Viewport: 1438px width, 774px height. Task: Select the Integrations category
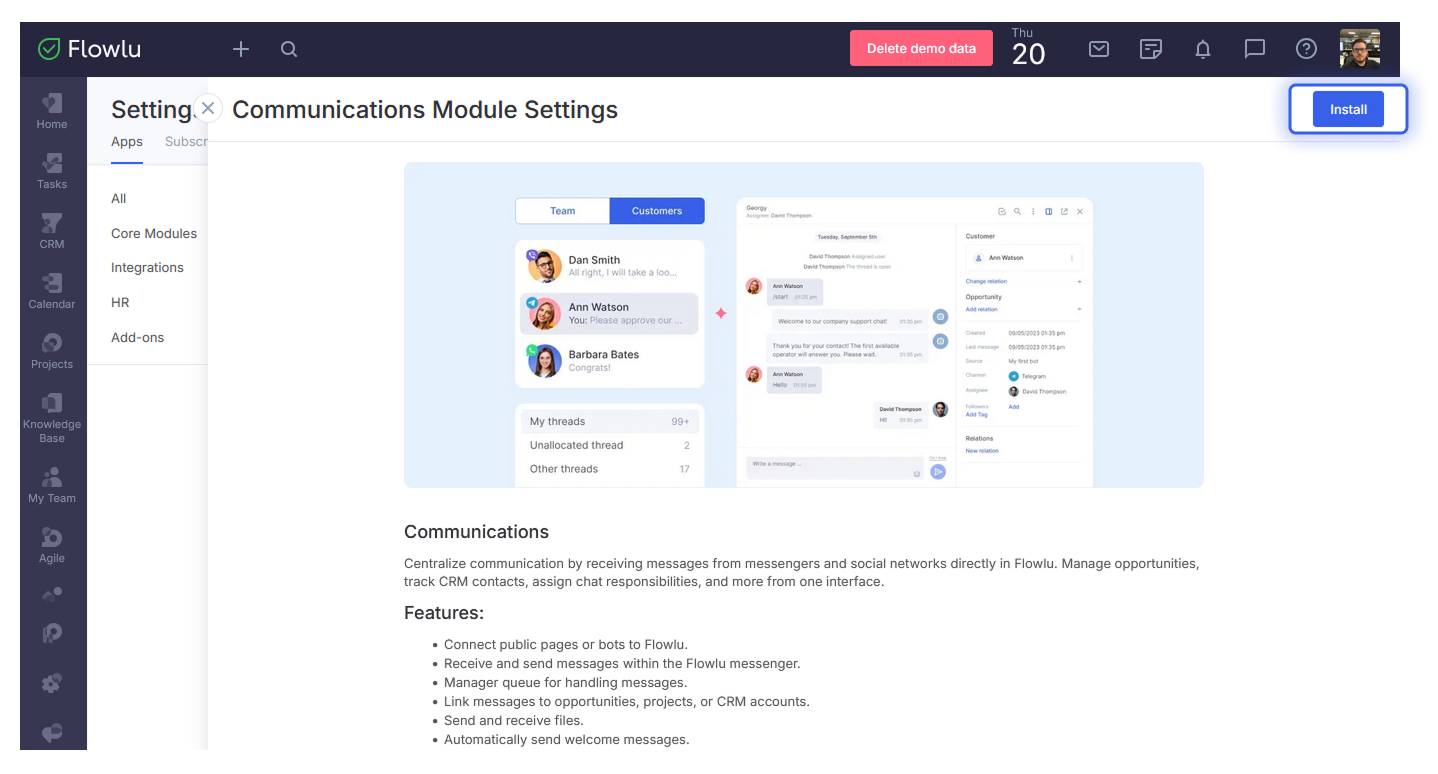point(147,267)
